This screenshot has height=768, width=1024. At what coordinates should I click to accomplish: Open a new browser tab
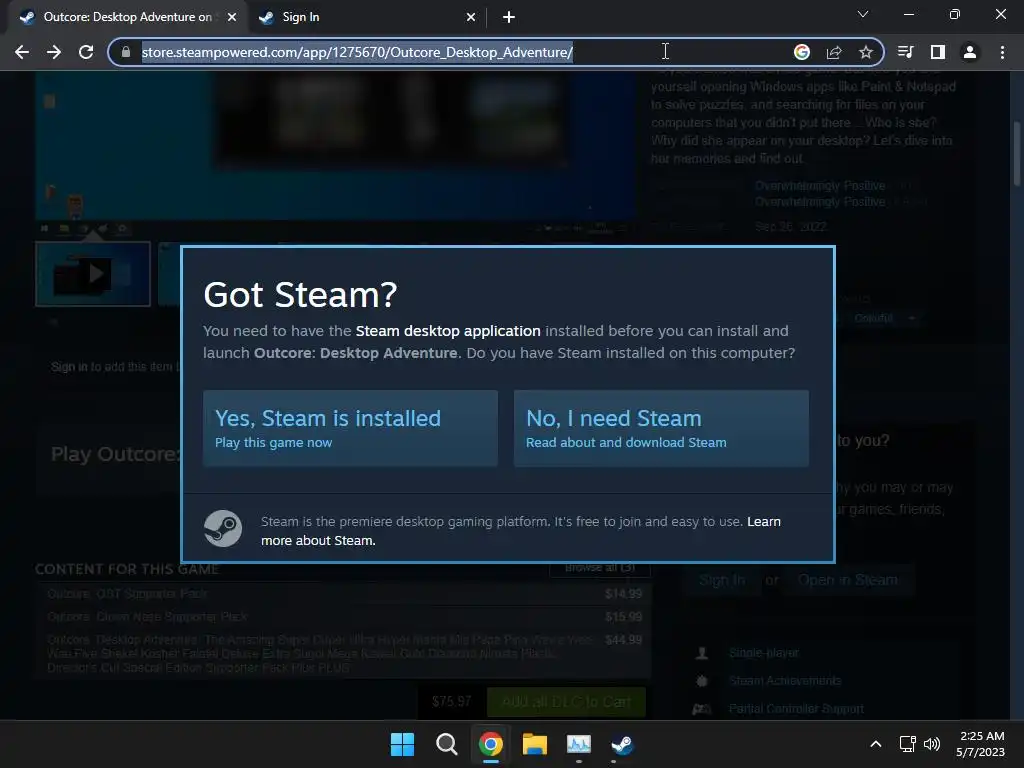(x=509, y=17)
